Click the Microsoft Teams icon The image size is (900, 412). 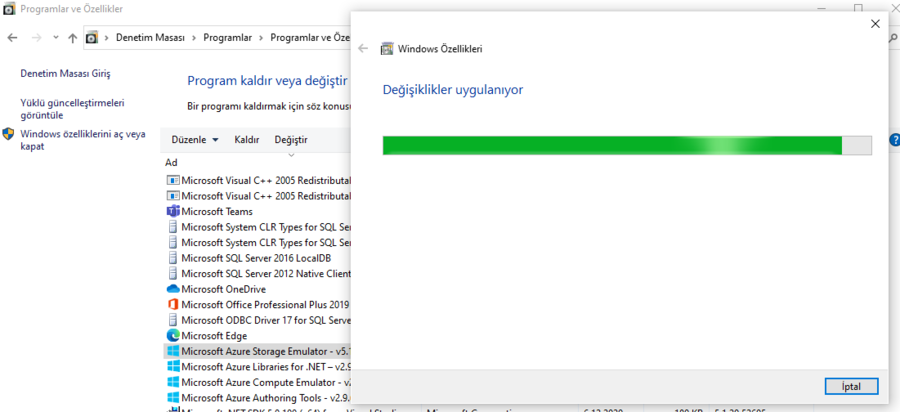[x=172, y=211]
